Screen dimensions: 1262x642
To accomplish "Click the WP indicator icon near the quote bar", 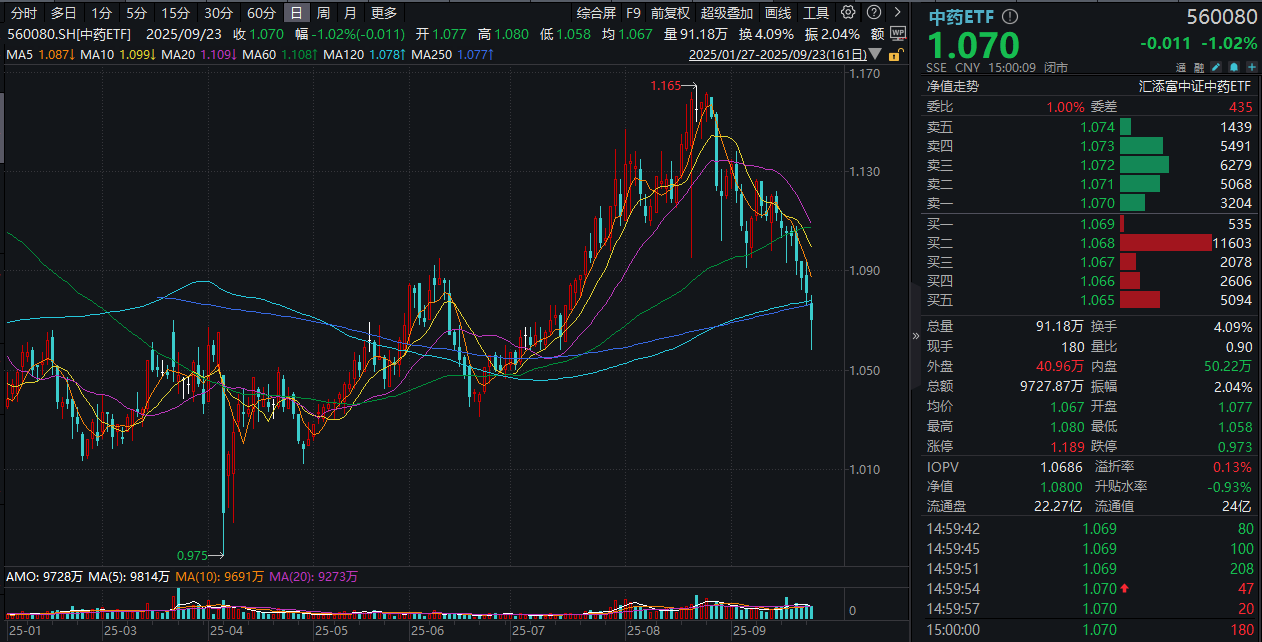I will click(x=898, y=33).
